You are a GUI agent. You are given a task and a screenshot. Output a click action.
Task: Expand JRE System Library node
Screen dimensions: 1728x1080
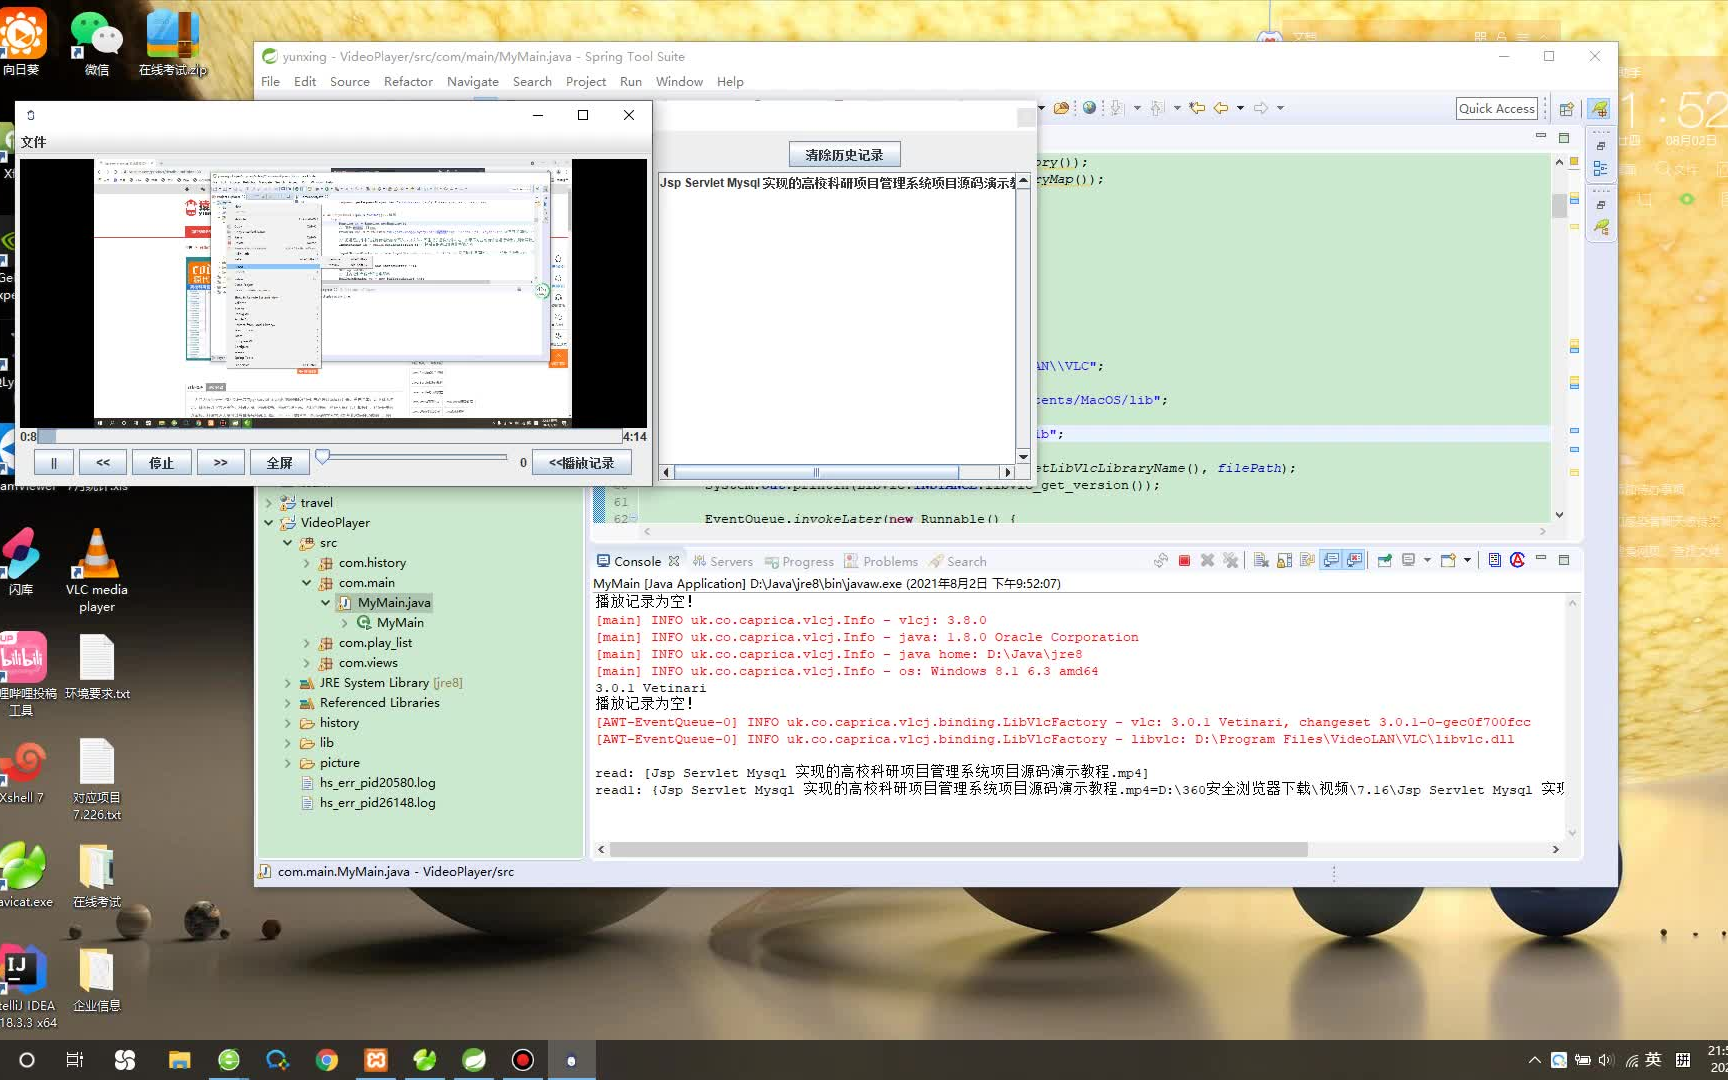[288, 683]
